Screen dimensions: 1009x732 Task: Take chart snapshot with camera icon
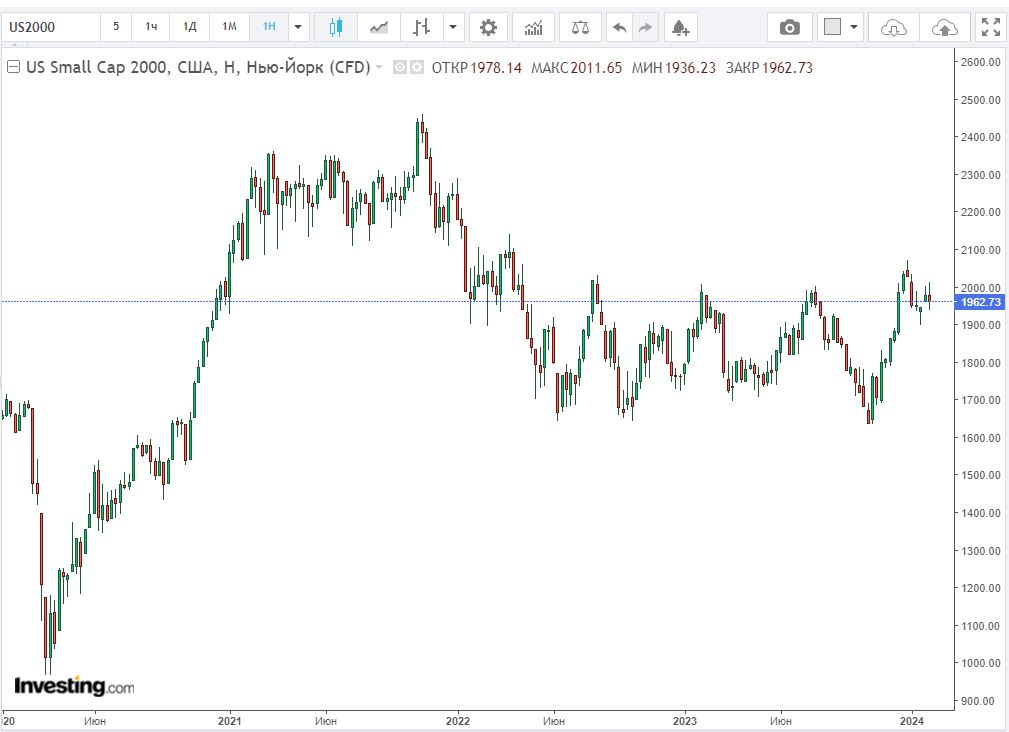coord(790,27)
